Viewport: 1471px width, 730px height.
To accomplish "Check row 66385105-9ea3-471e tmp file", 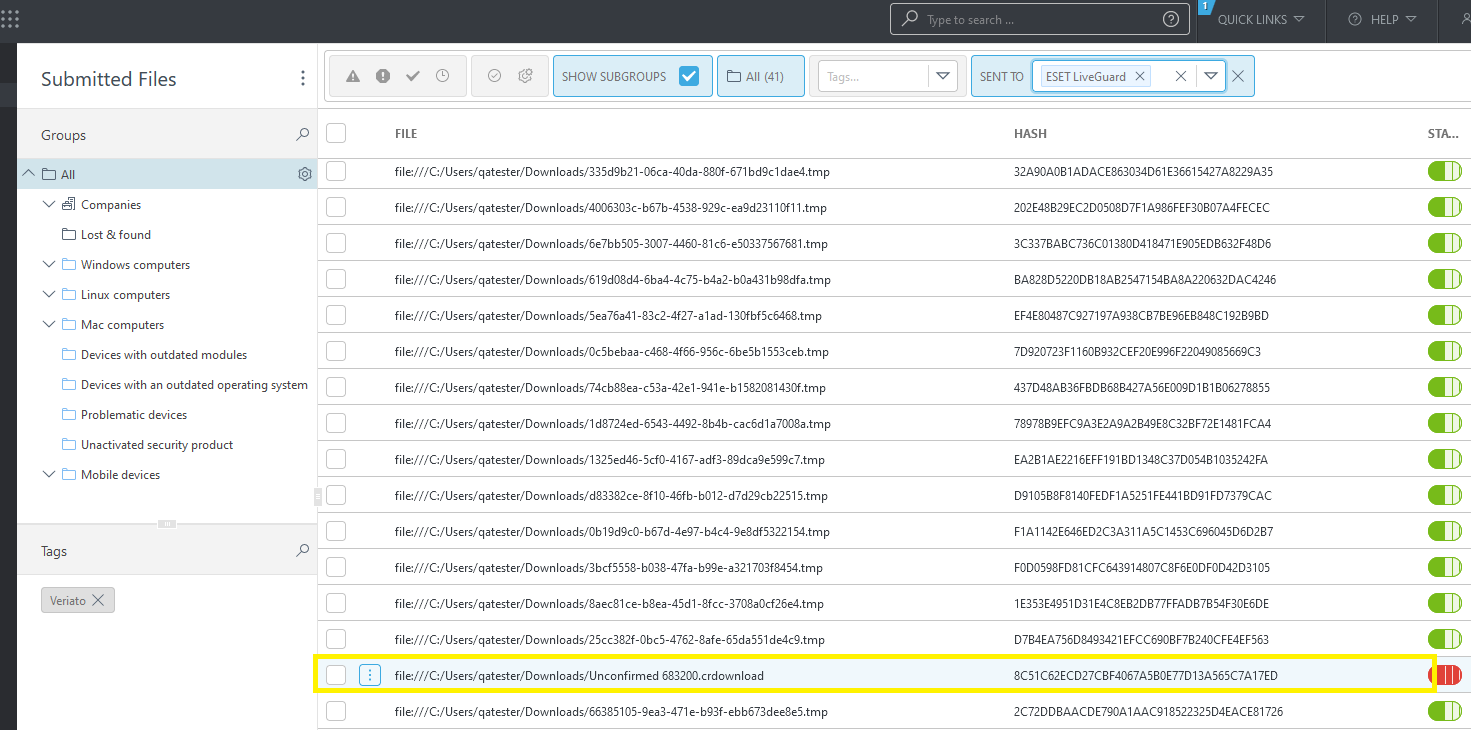I will [336, 711].
